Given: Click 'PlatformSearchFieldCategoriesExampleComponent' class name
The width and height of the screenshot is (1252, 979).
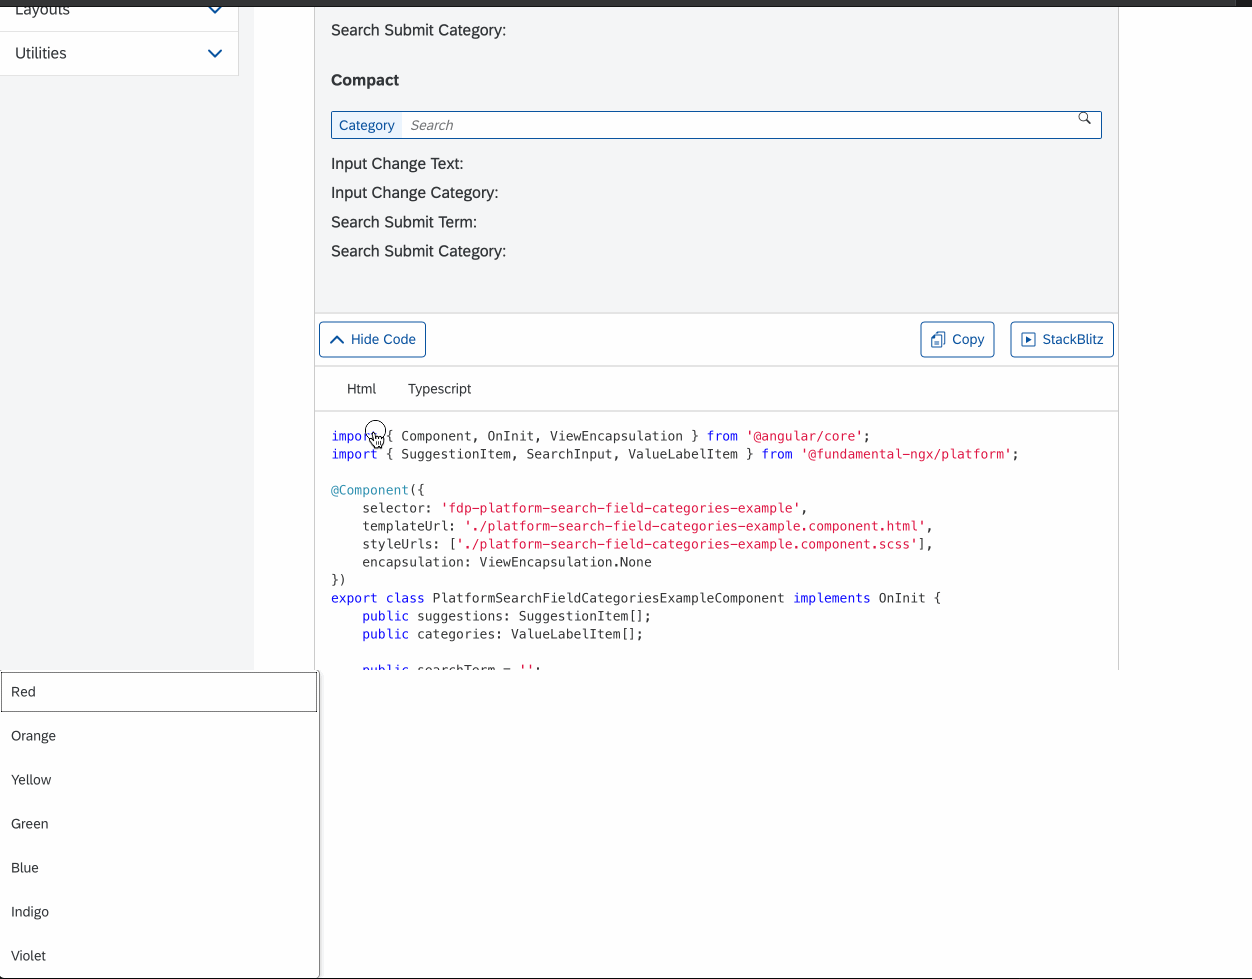Looking at the screenshot, I should 608,598.
